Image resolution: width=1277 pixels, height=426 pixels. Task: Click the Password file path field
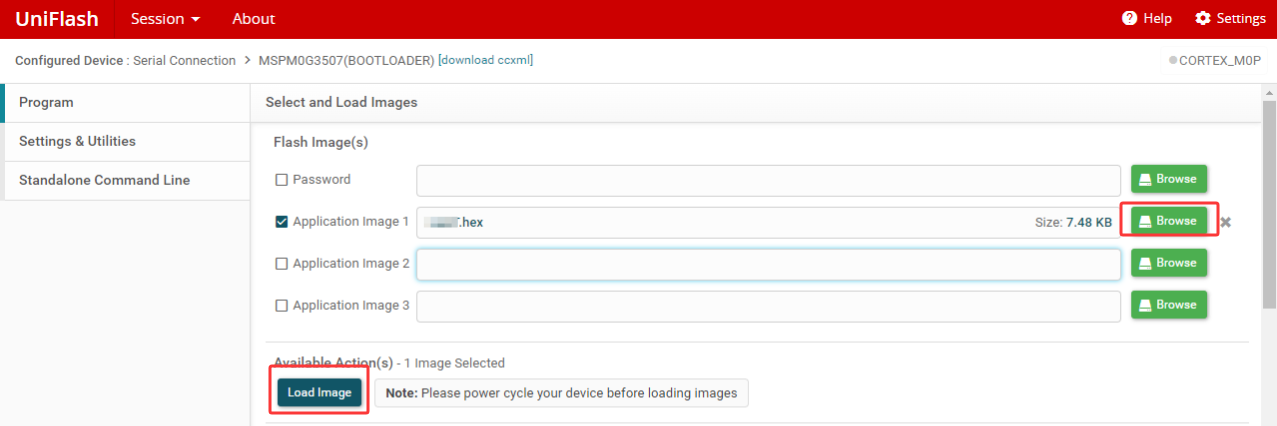[768, 180]
